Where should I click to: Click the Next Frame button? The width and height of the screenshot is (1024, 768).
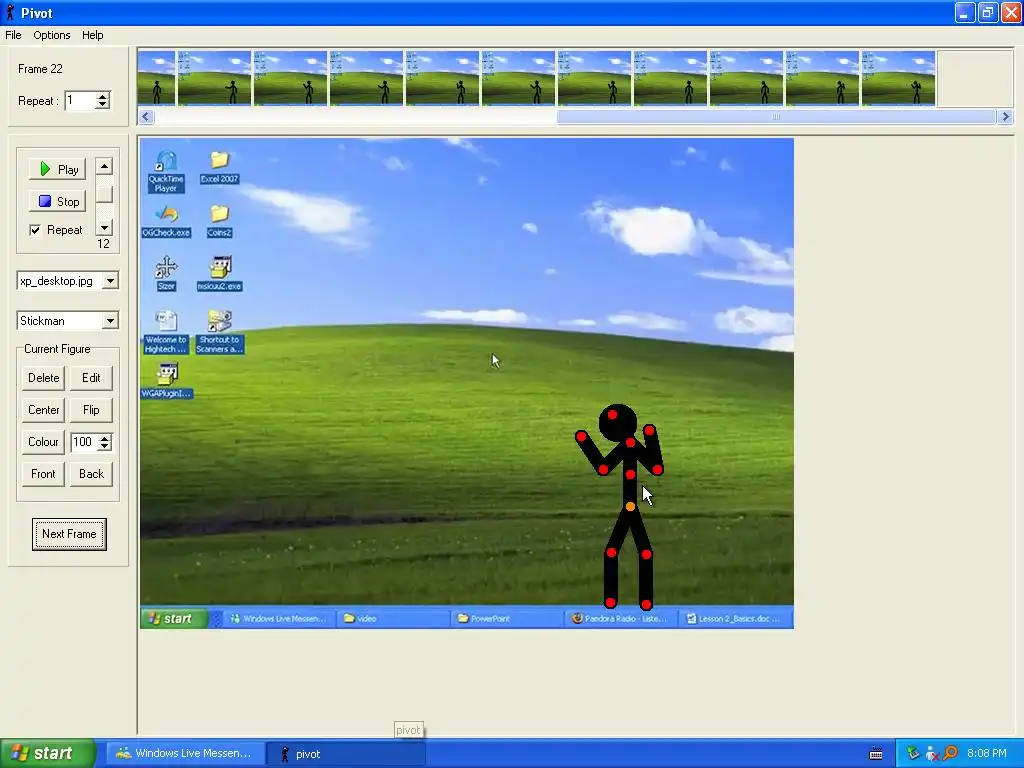tap(69, 534)
